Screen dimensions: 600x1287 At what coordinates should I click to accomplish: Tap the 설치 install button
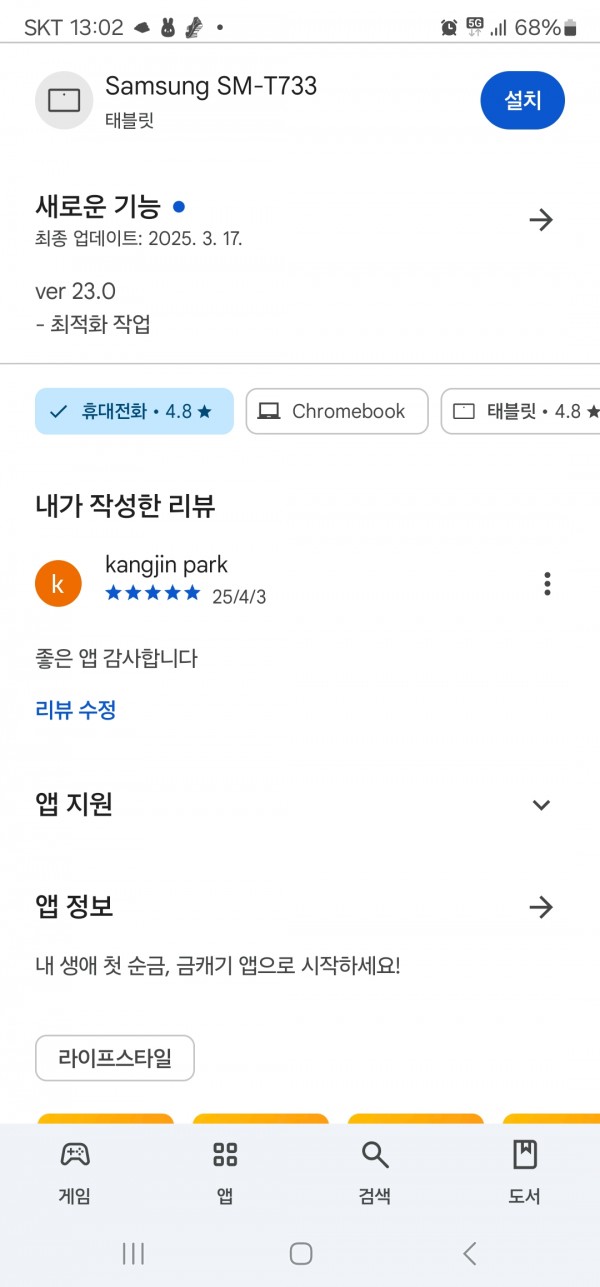point(522,101)
